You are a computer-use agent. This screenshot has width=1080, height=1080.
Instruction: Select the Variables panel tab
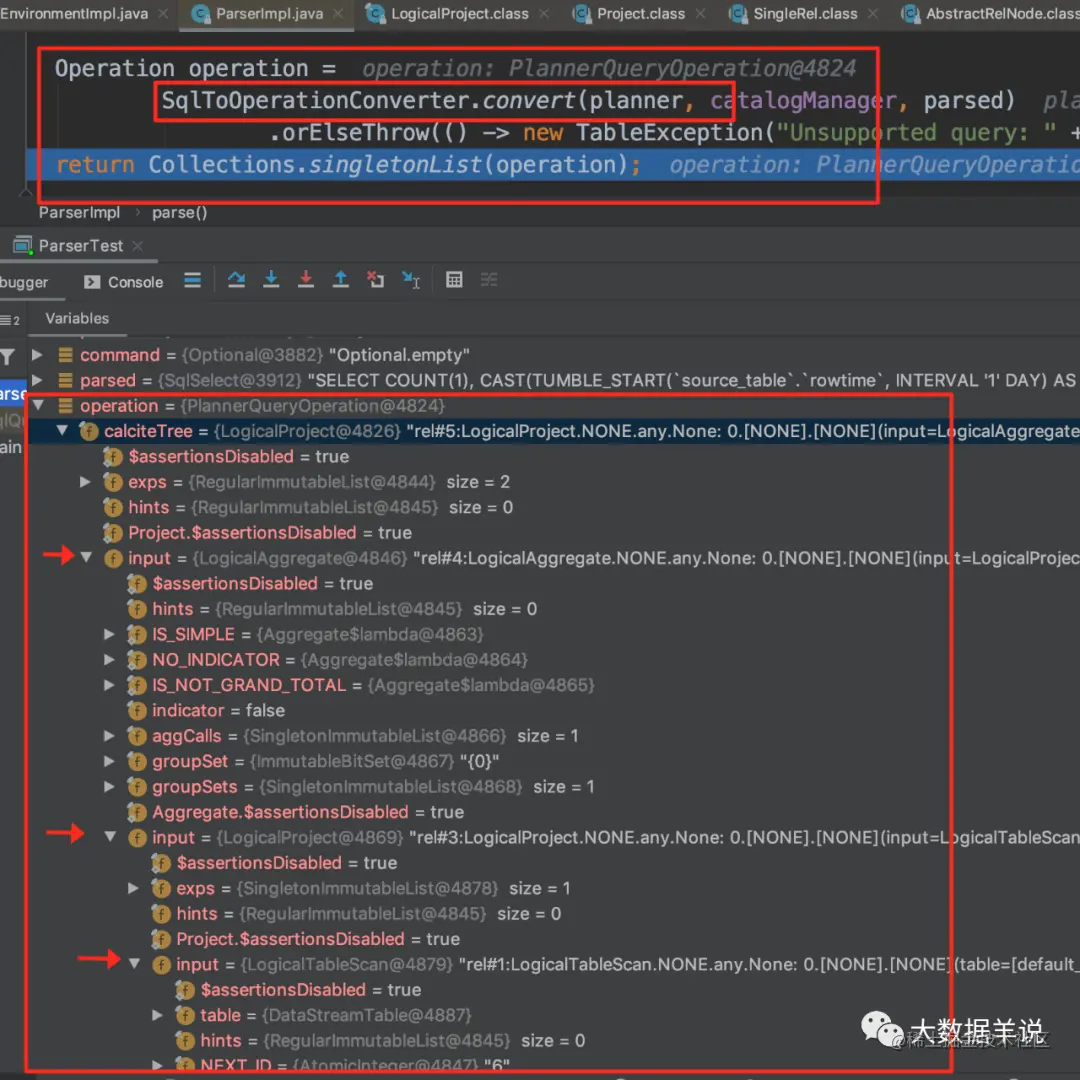[77, 319]
